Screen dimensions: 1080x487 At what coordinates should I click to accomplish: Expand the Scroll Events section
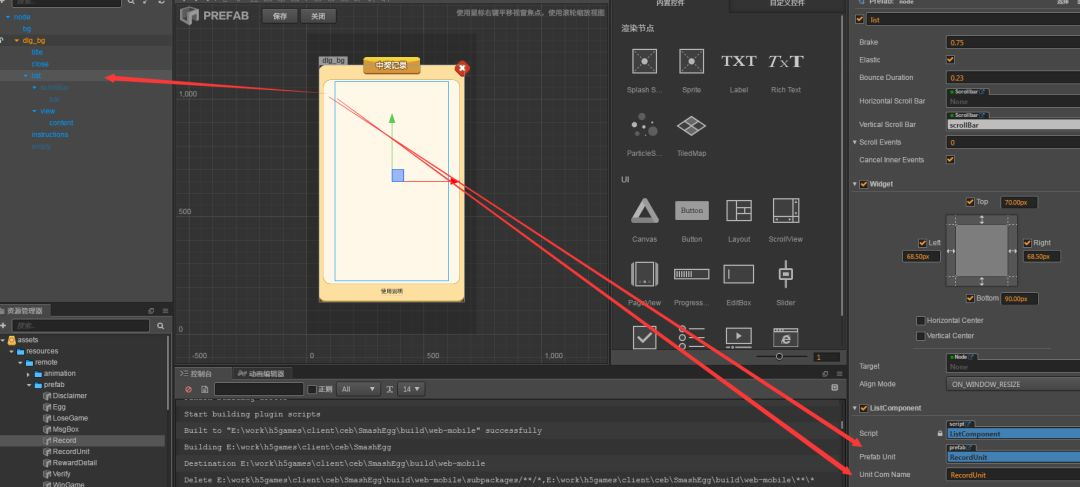point(855,143)
